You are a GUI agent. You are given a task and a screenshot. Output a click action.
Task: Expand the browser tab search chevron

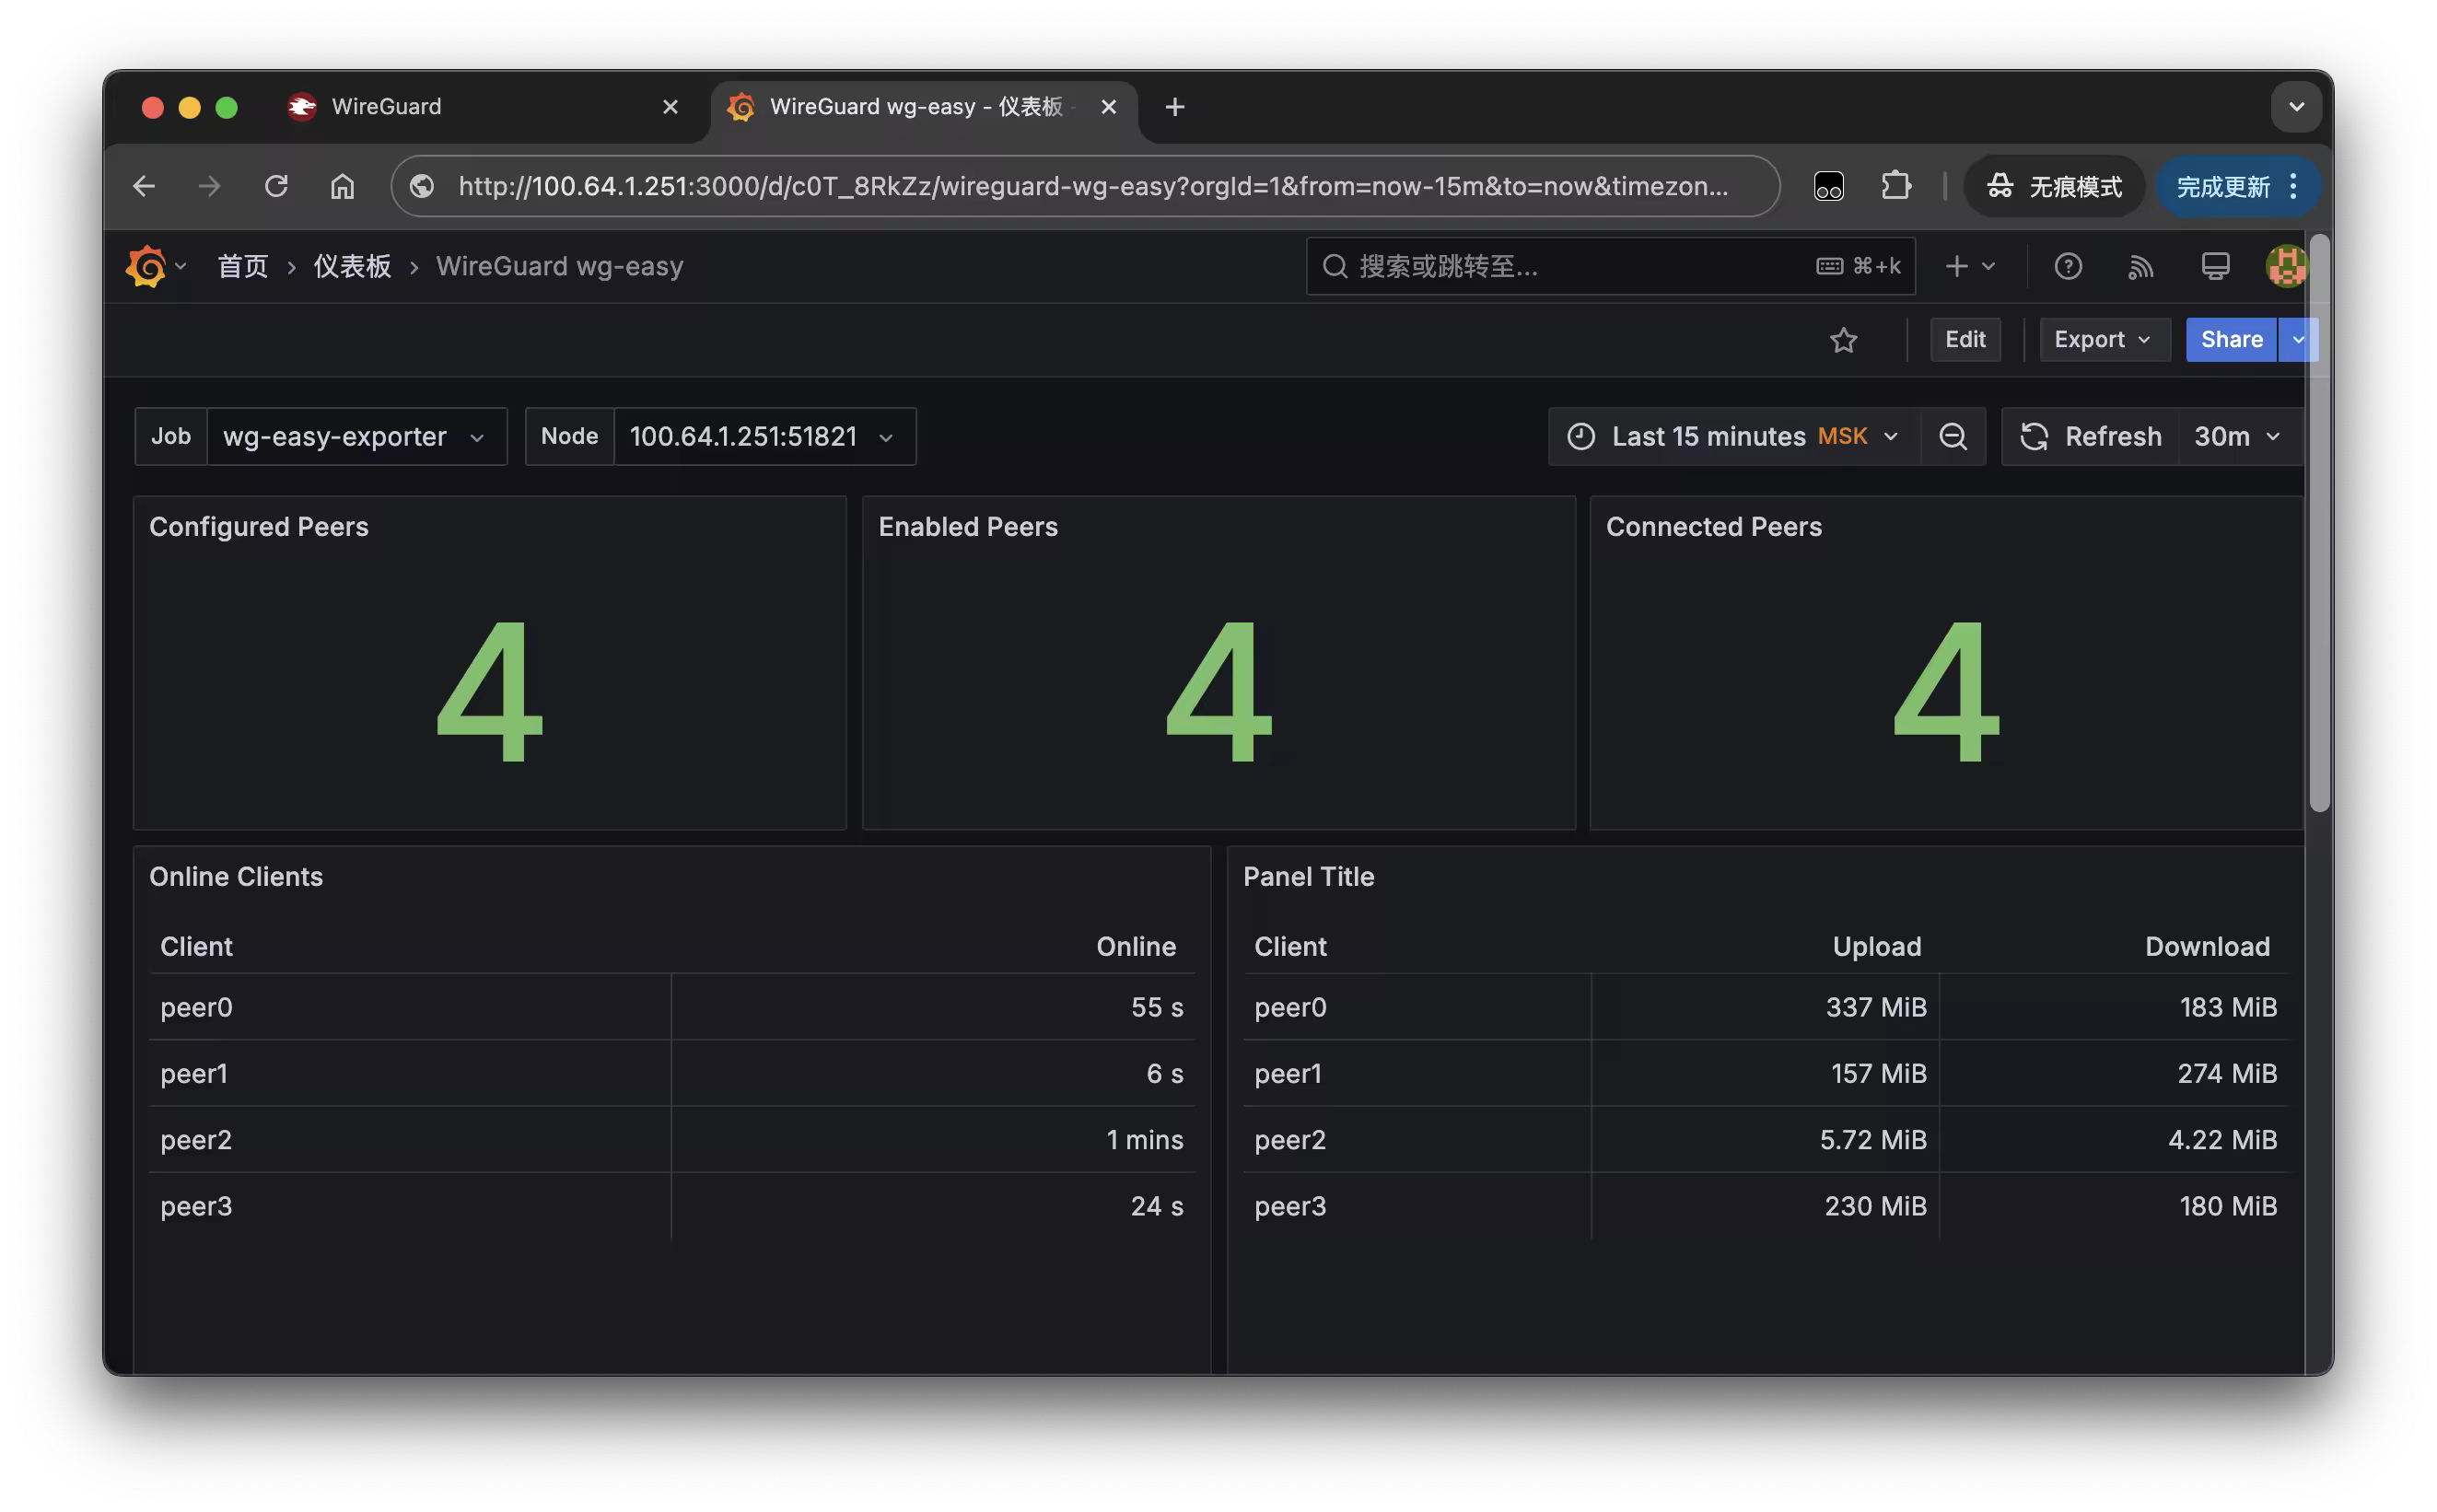coord(2295,106)
